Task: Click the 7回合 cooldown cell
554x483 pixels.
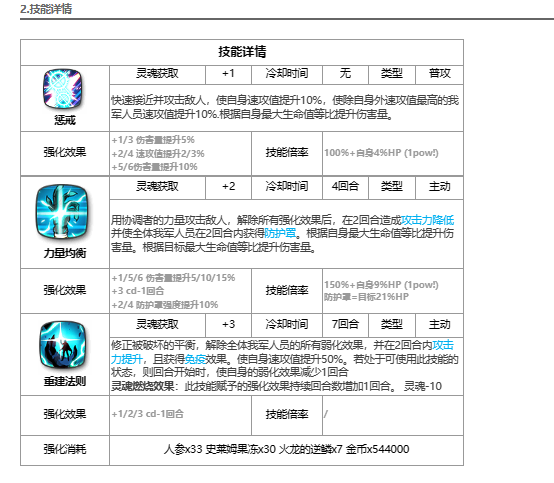Action: tap(345, 324)
